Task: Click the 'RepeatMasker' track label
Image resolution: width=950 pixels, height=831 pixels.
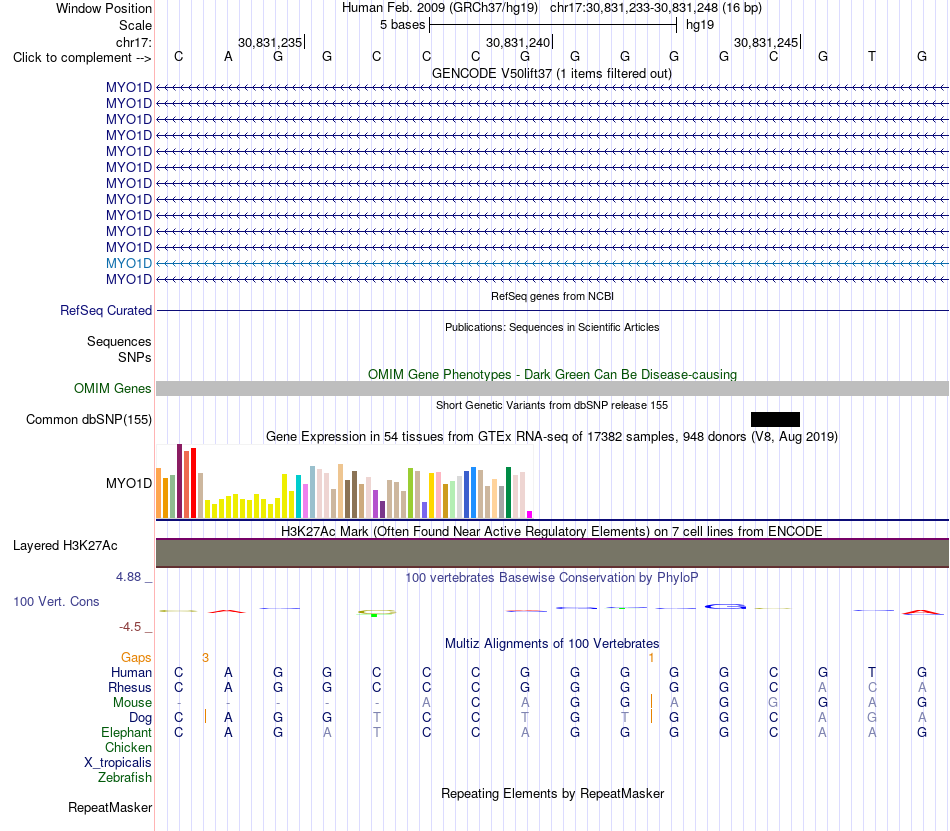Action: [x=110, y=807]
